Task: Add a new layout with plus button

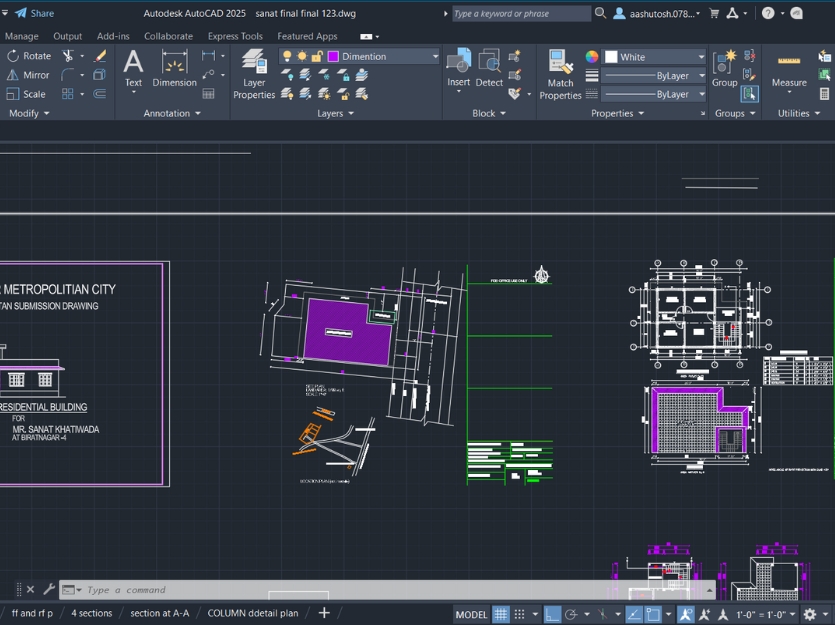Action: click(x=324, y=613)
